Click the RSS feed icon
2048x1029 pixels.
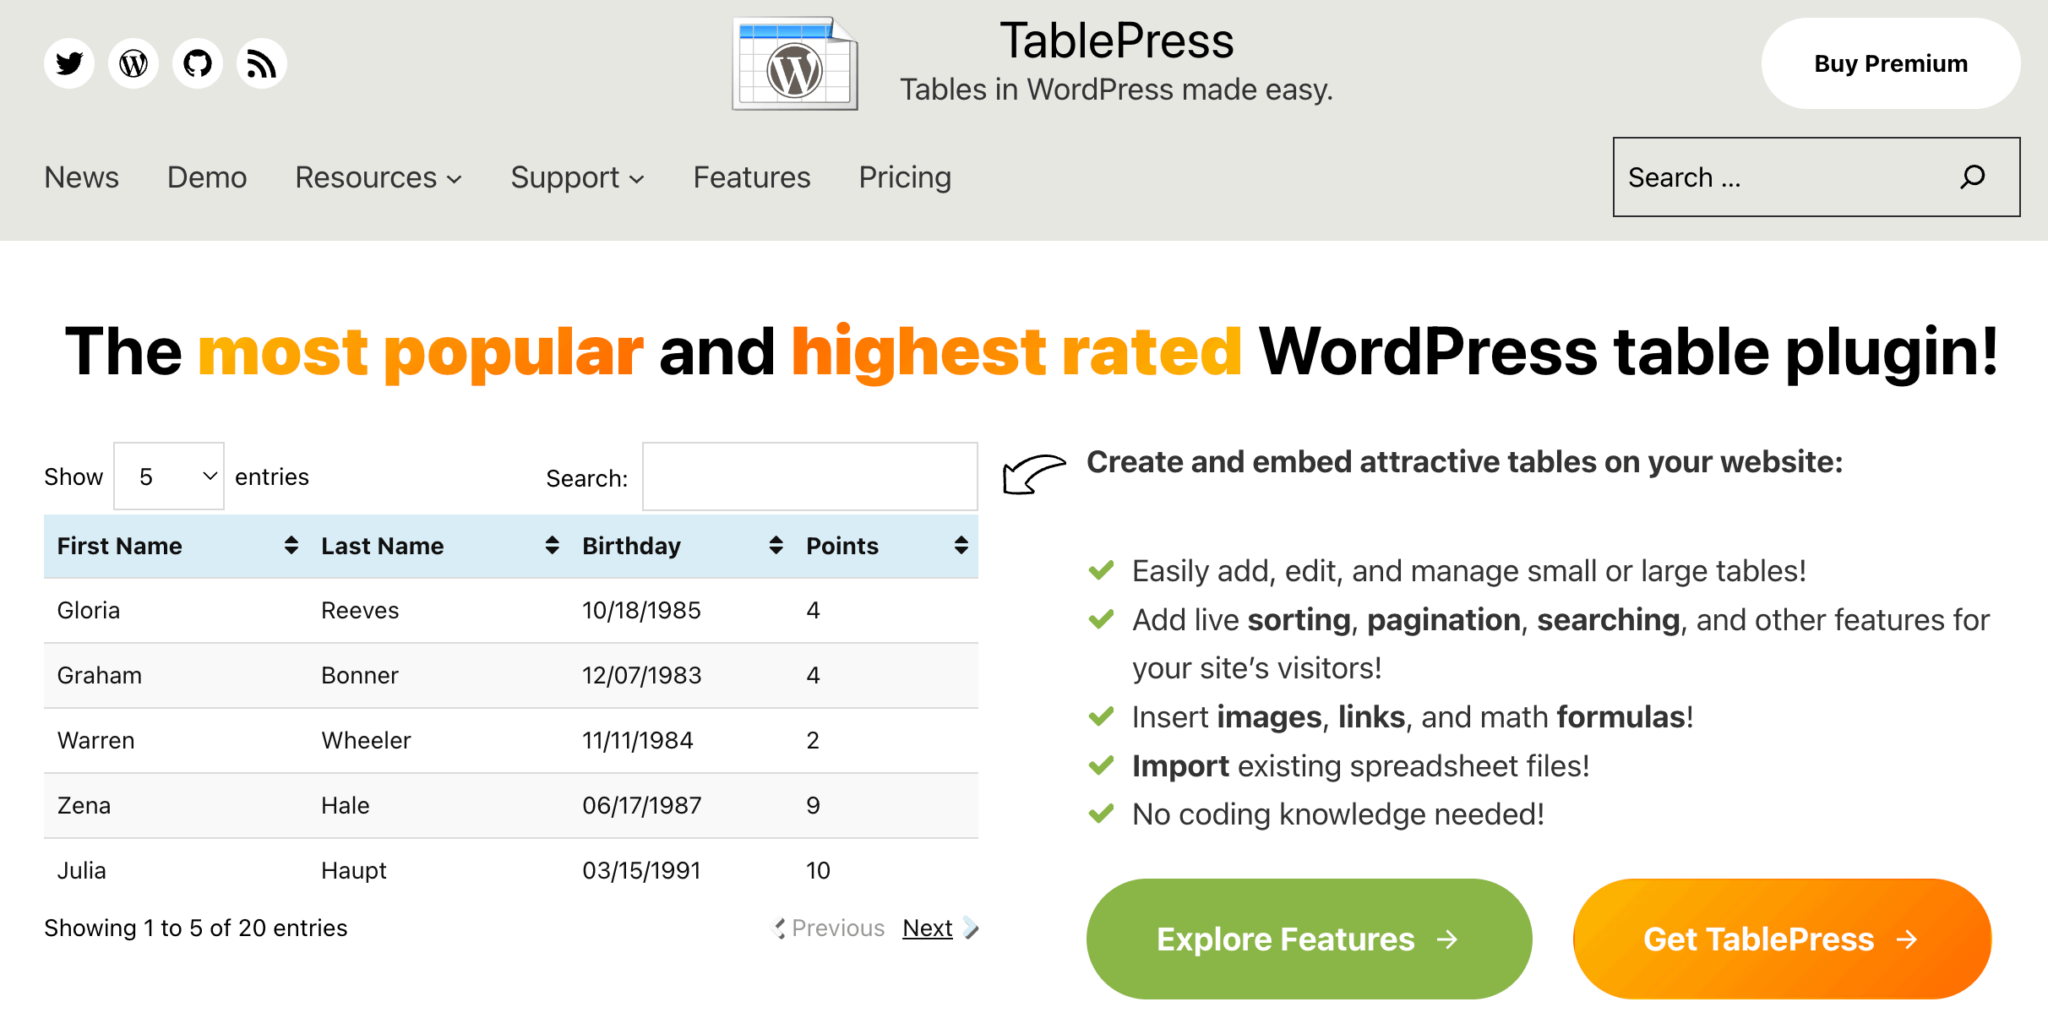click(261, 63)
